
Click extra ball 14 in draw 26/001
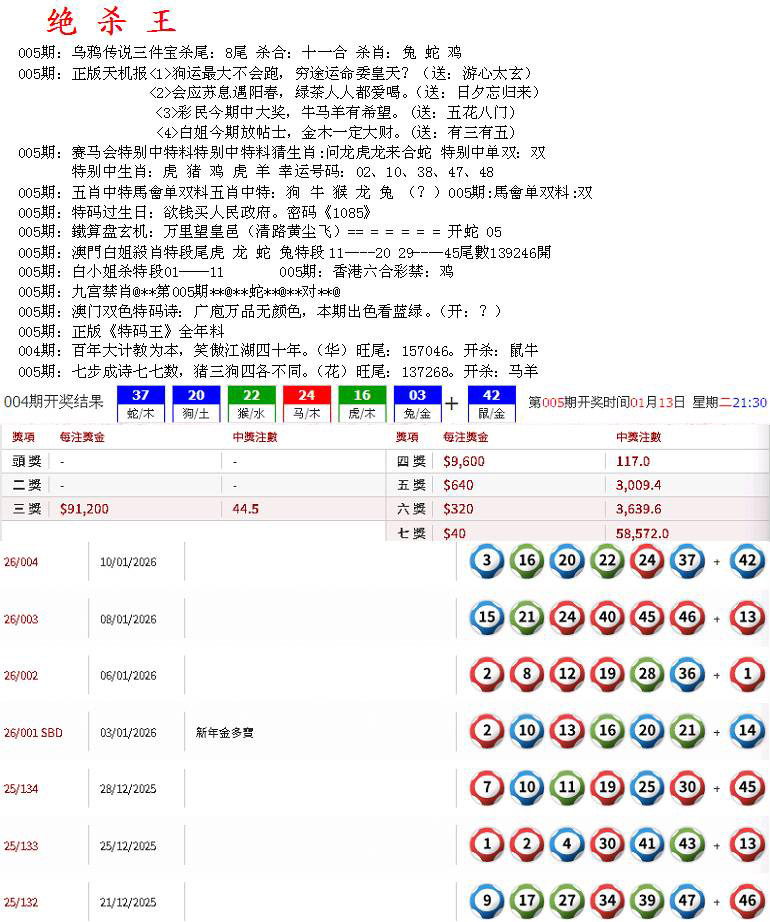(x=746, y=731)
